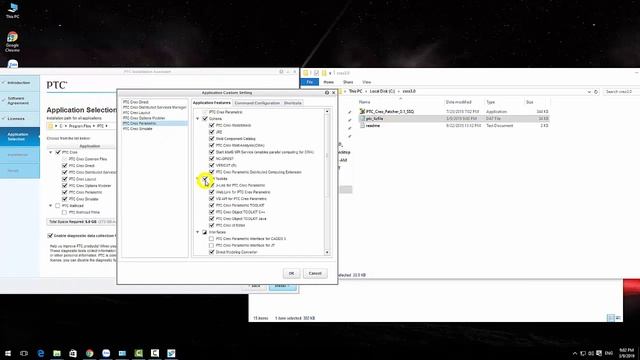Screen dimensions: 640x360
Task: Click the network icon in the system tray
Action: 583,353
